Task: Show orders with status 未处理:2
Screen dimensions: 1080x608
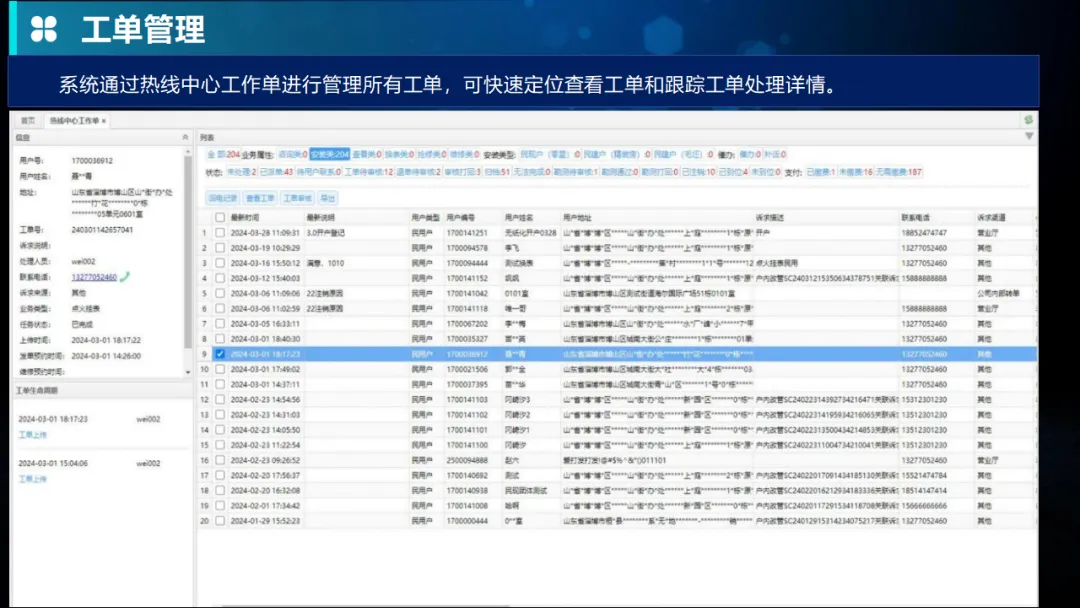Action: pos(242,172)
